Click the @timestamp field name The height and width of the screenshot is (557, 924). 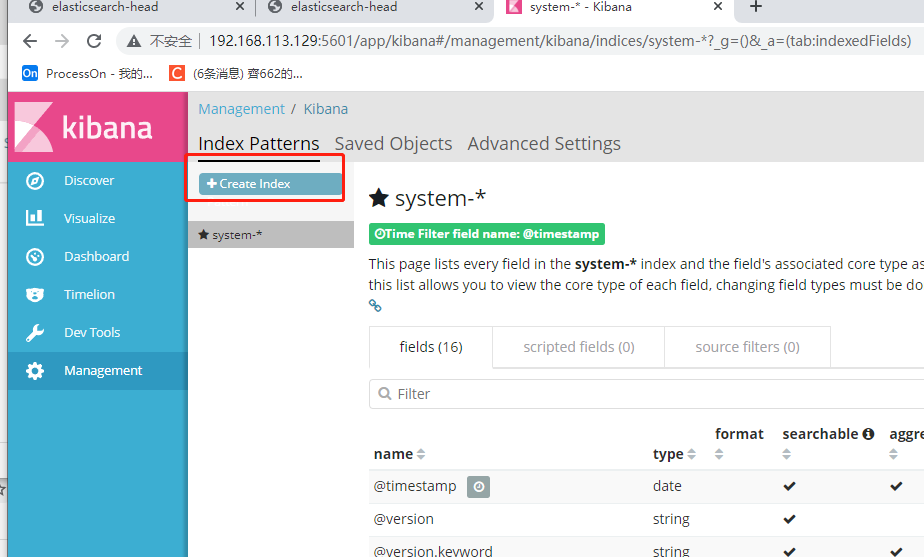[x=415, y=486]
